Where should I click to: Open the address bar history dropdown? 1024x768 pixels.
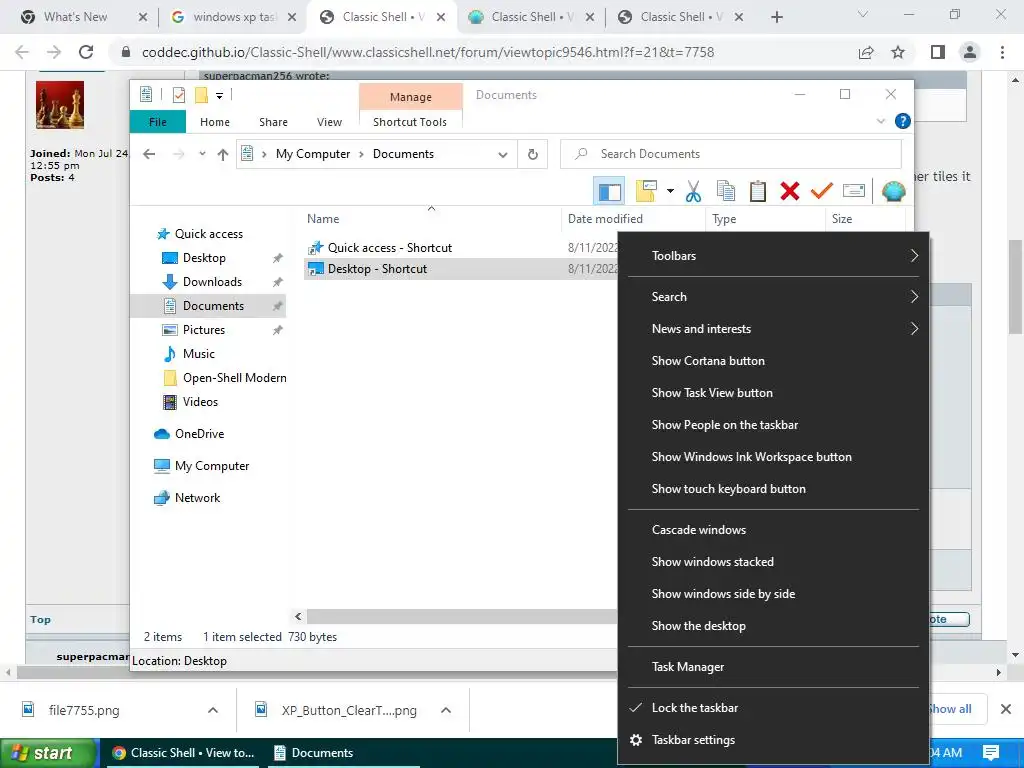[503, 155]
